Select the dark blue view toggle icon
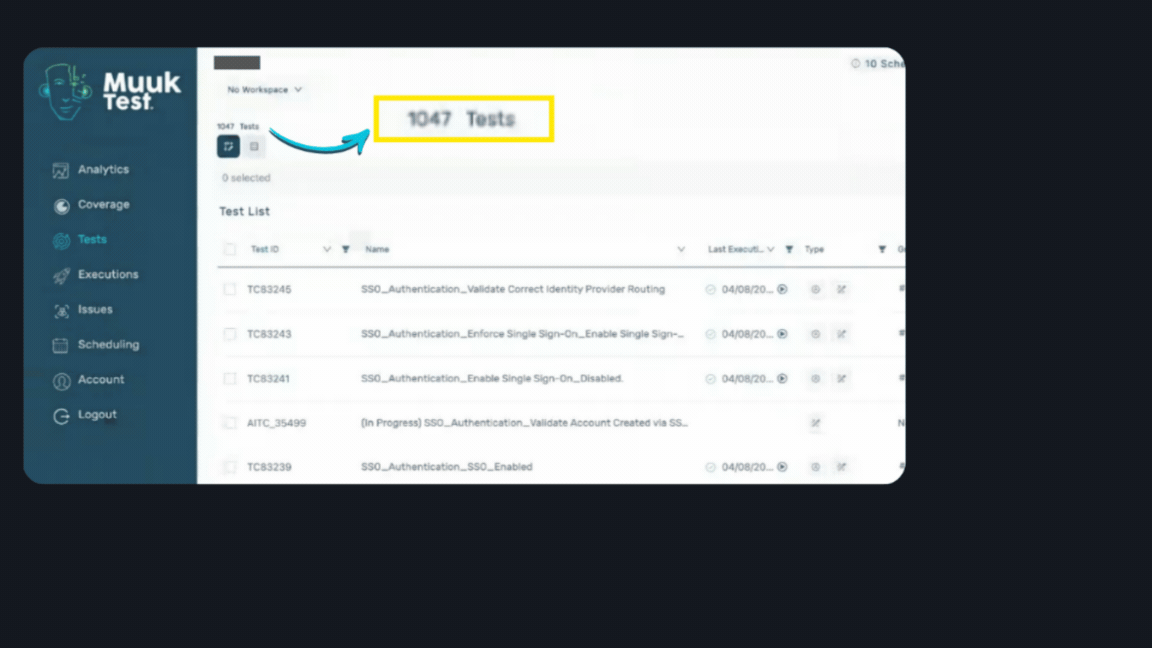 pos(228,146)
